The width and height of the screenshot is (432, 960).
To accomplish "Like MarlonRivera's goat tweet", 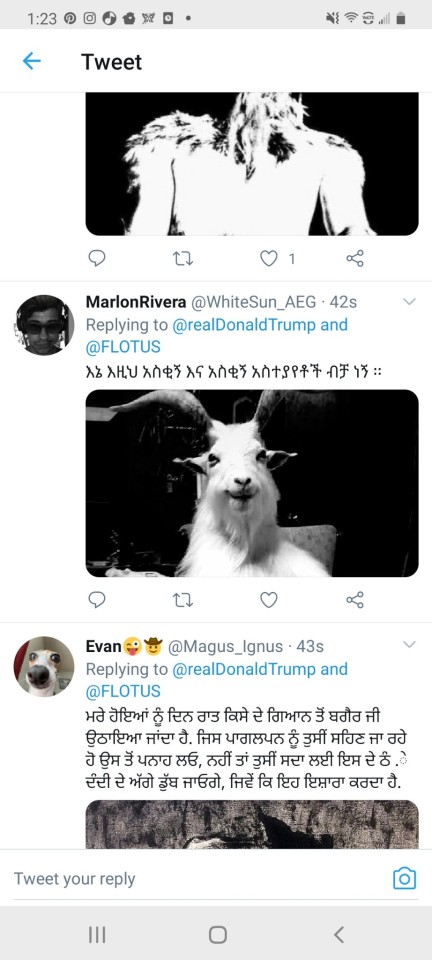I will pos(269,599).
